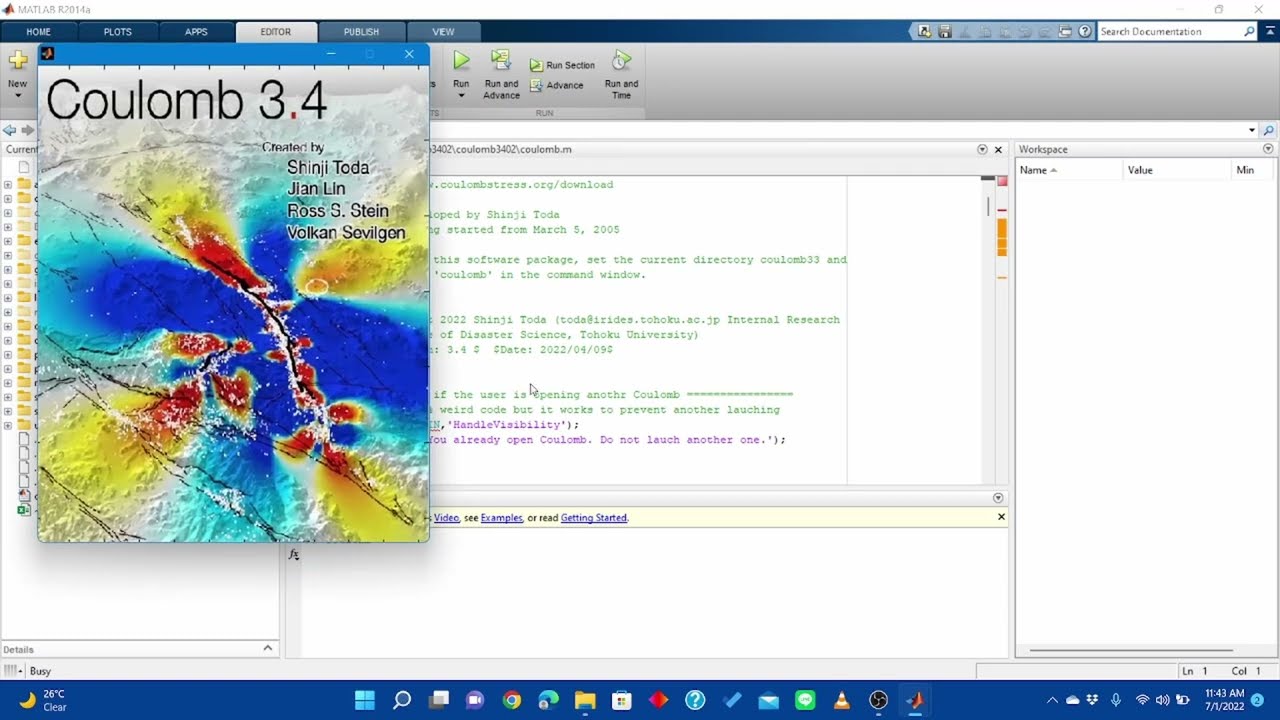Open the Run button dropdown arrow

click(x=461, y=96)
